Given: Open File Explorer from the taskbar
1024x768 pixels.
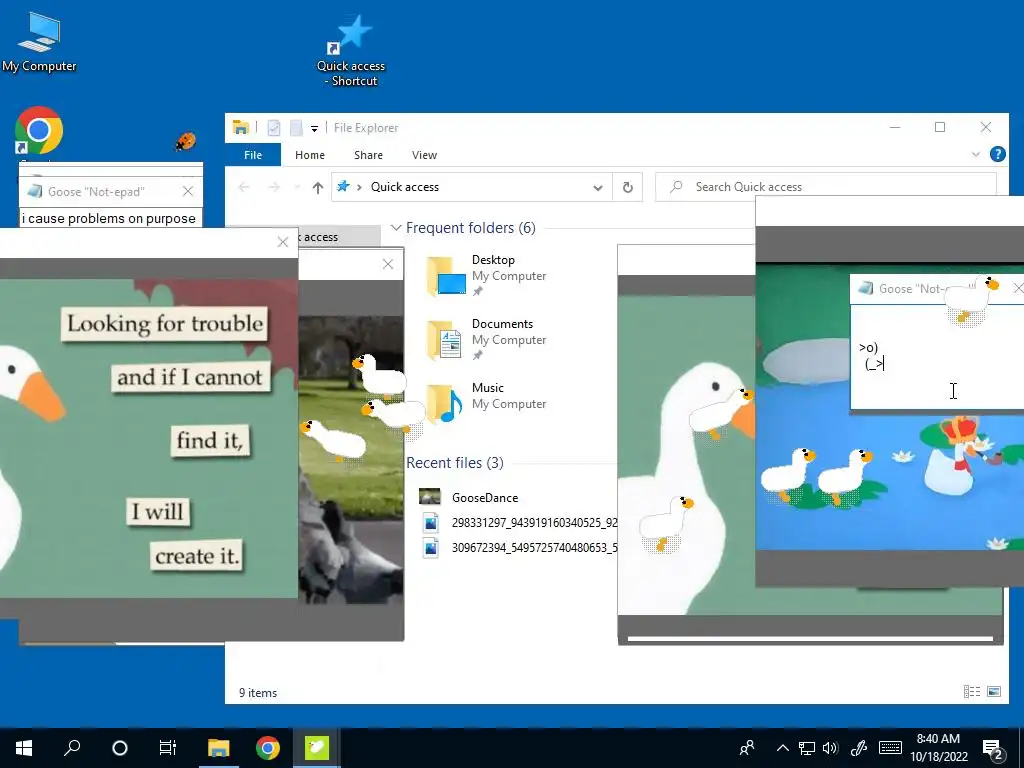Looking at the screenshot, I should click(x=219, y=748).
